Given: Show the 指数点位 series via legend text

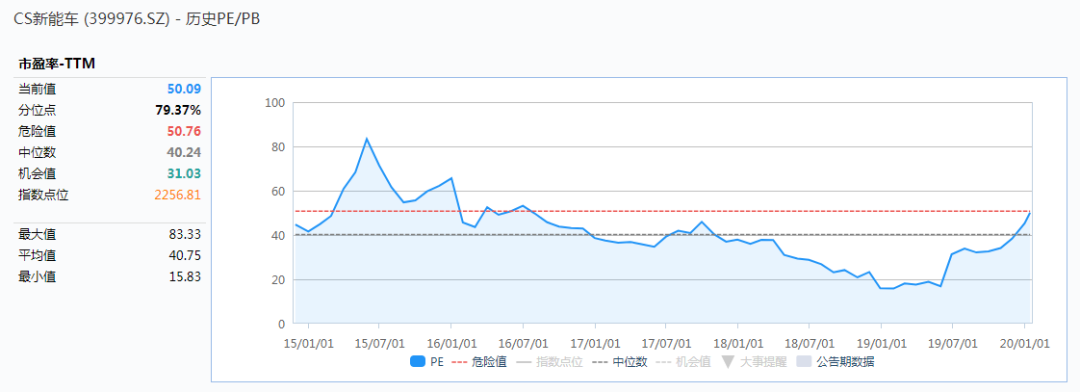Looking at the screenshot, I should click(559, 362).
